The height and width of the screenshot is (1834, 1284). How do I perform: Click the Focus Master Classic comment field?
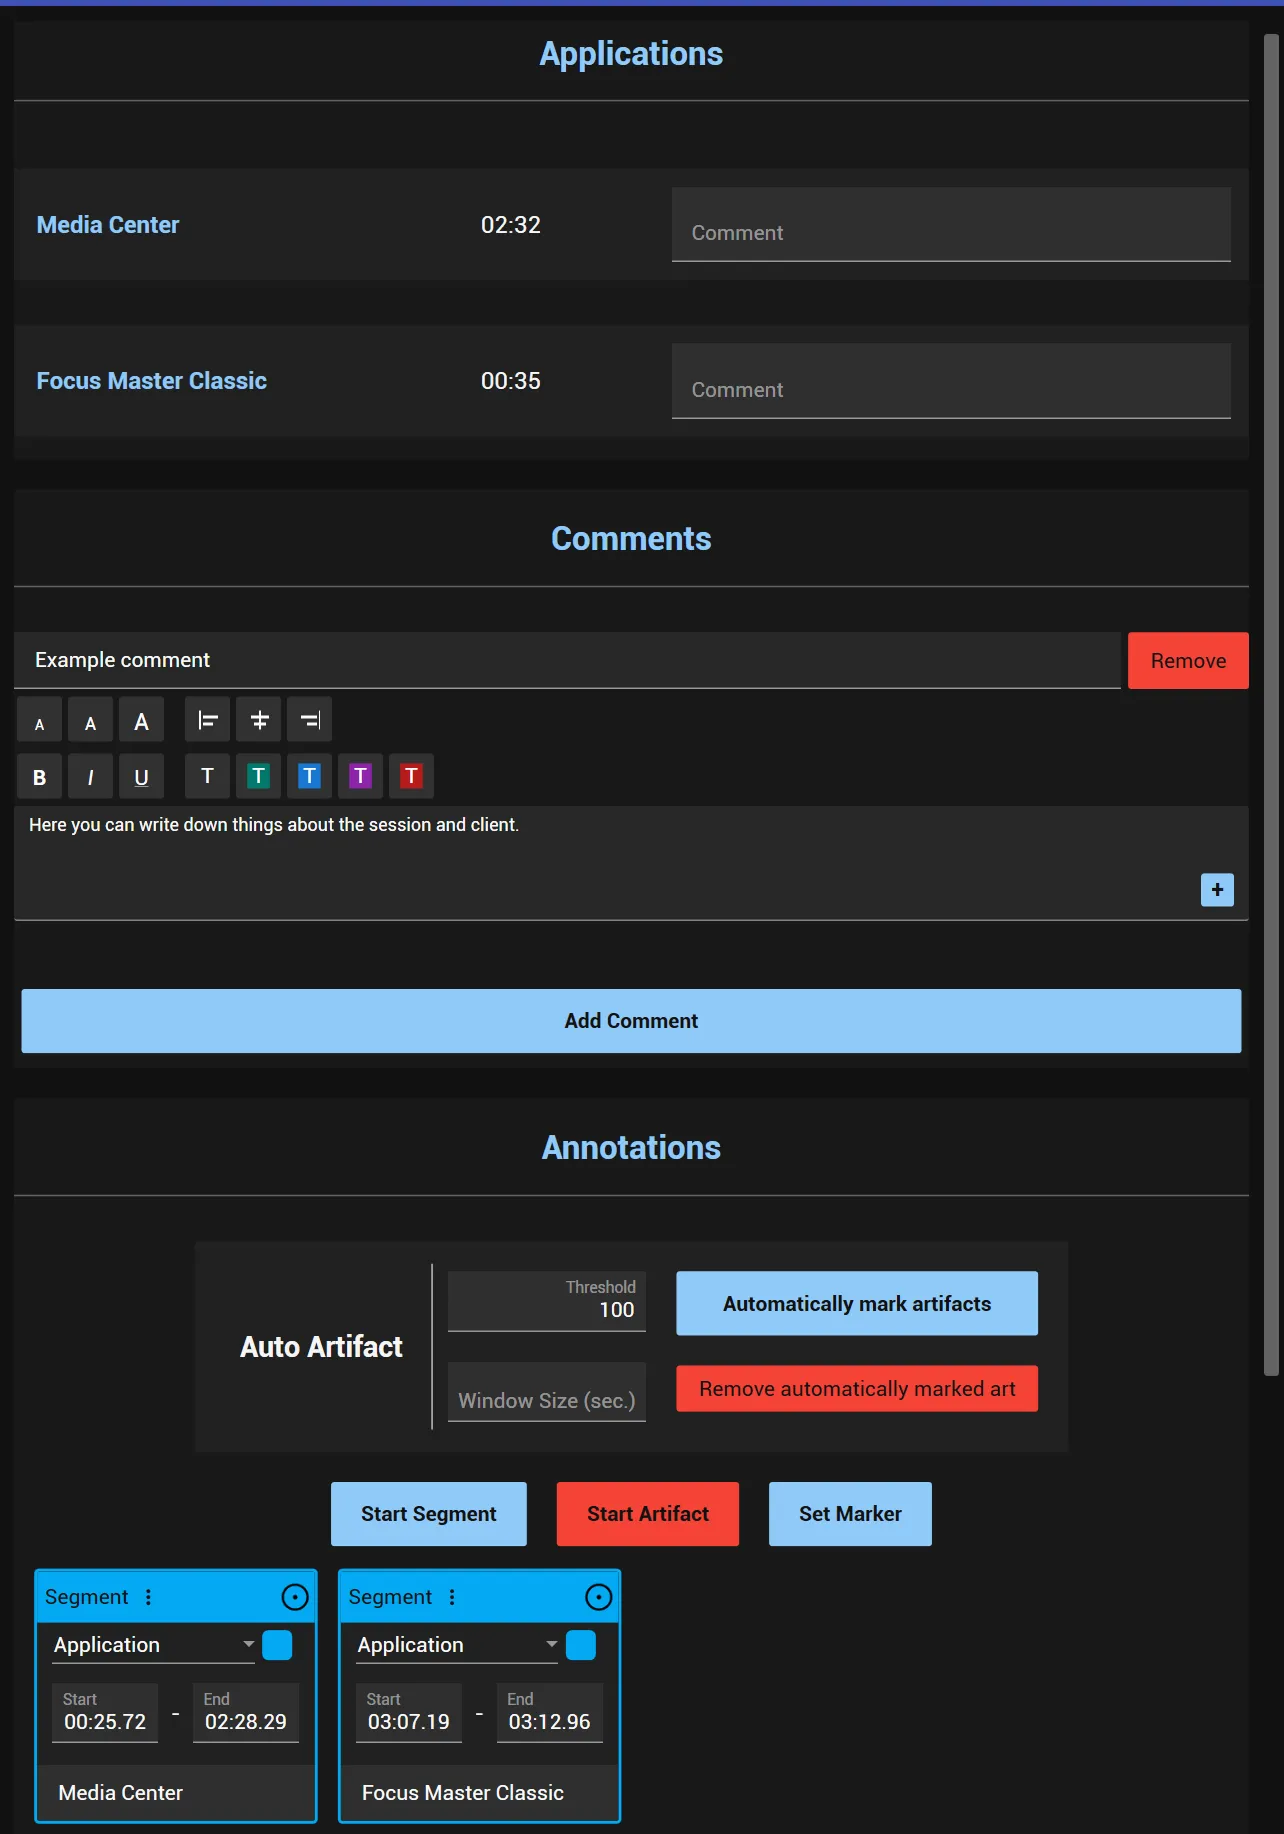[951, 381]
